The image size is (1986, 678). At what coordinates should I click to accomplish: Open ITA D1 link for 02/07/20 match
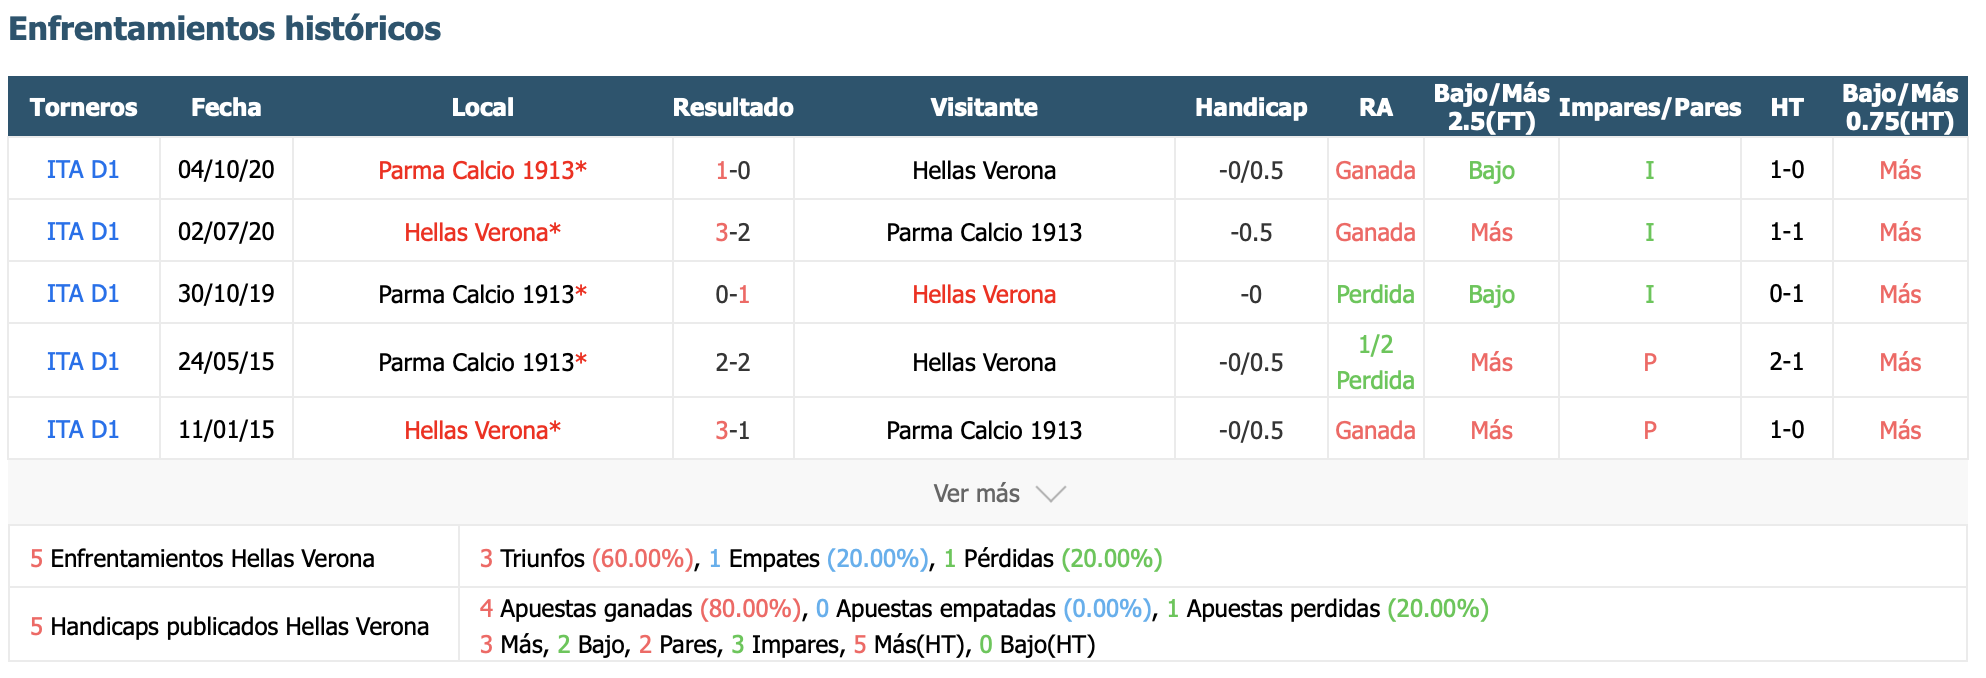[83, 232]
